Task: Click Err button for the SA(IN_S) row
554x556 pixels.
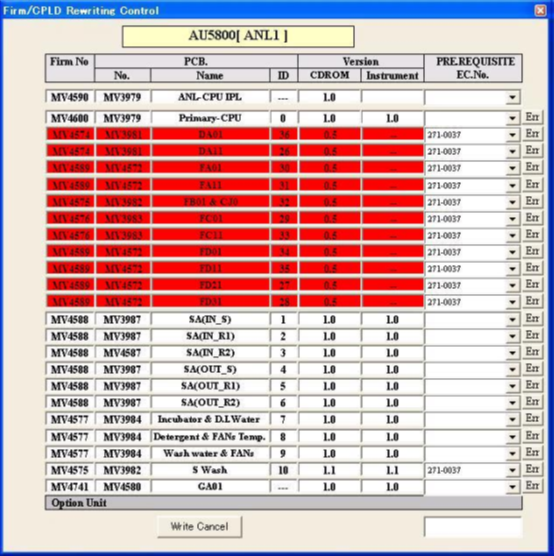Action: pos(532,318)
